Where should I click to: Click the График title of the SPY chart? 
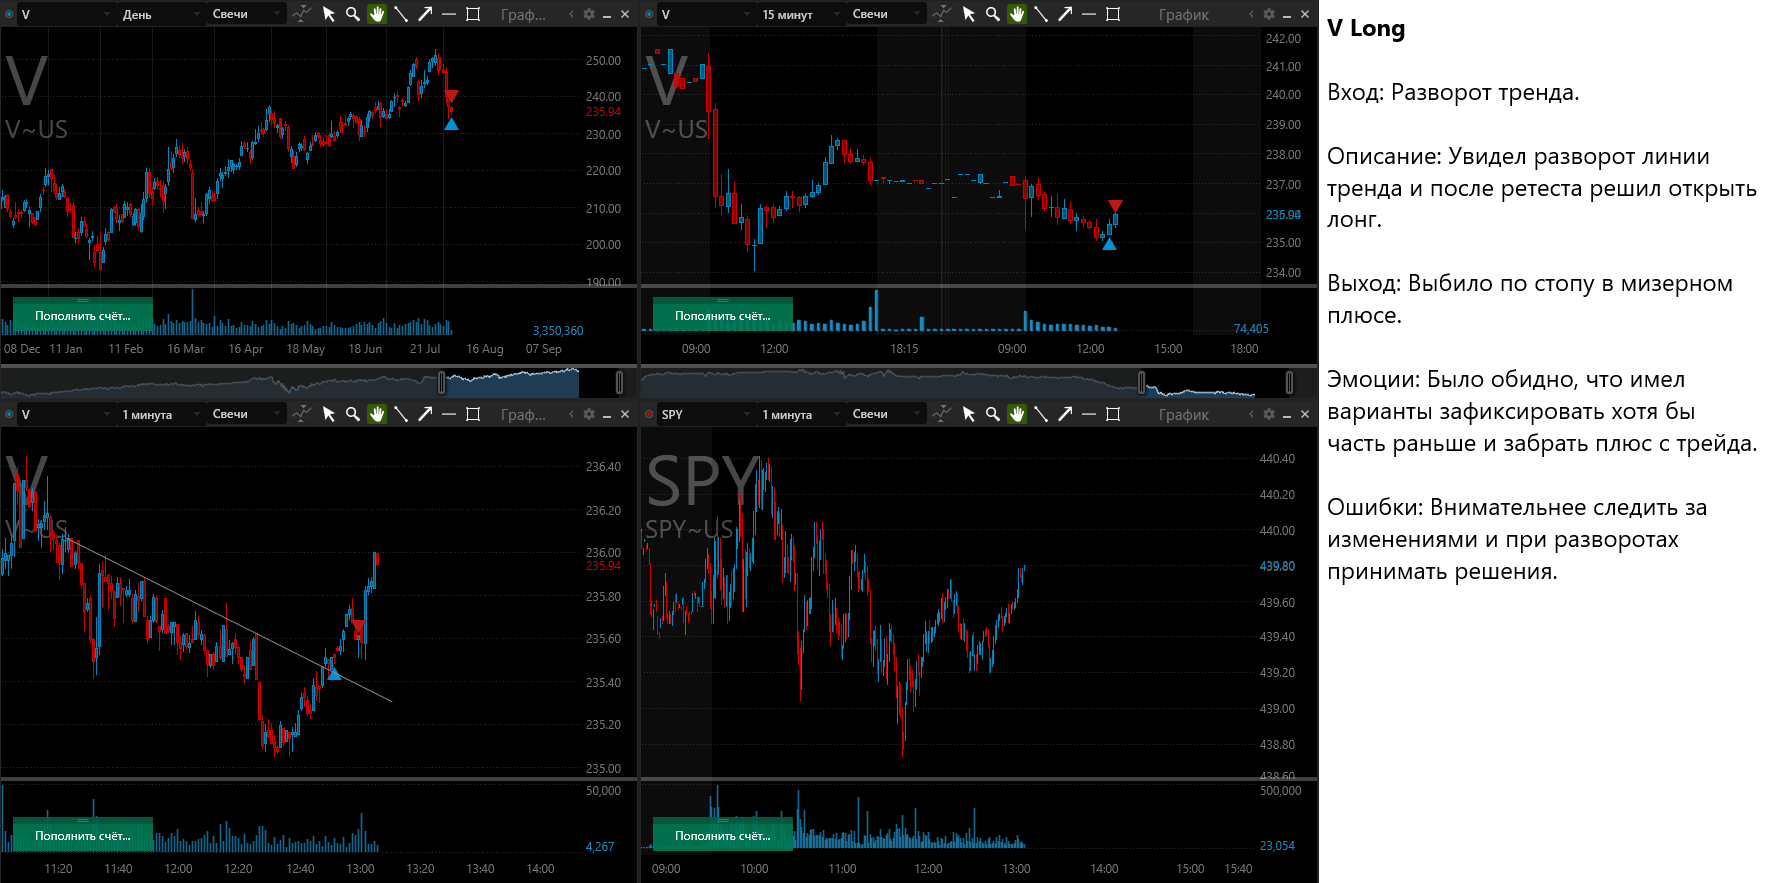1184,414
